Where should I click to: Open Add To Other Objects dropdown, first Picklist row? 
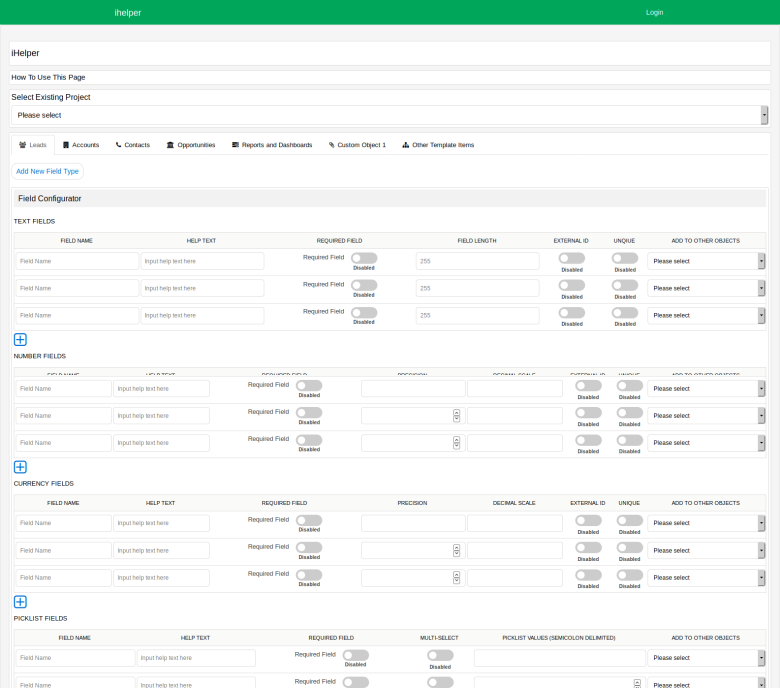[706, 658]
